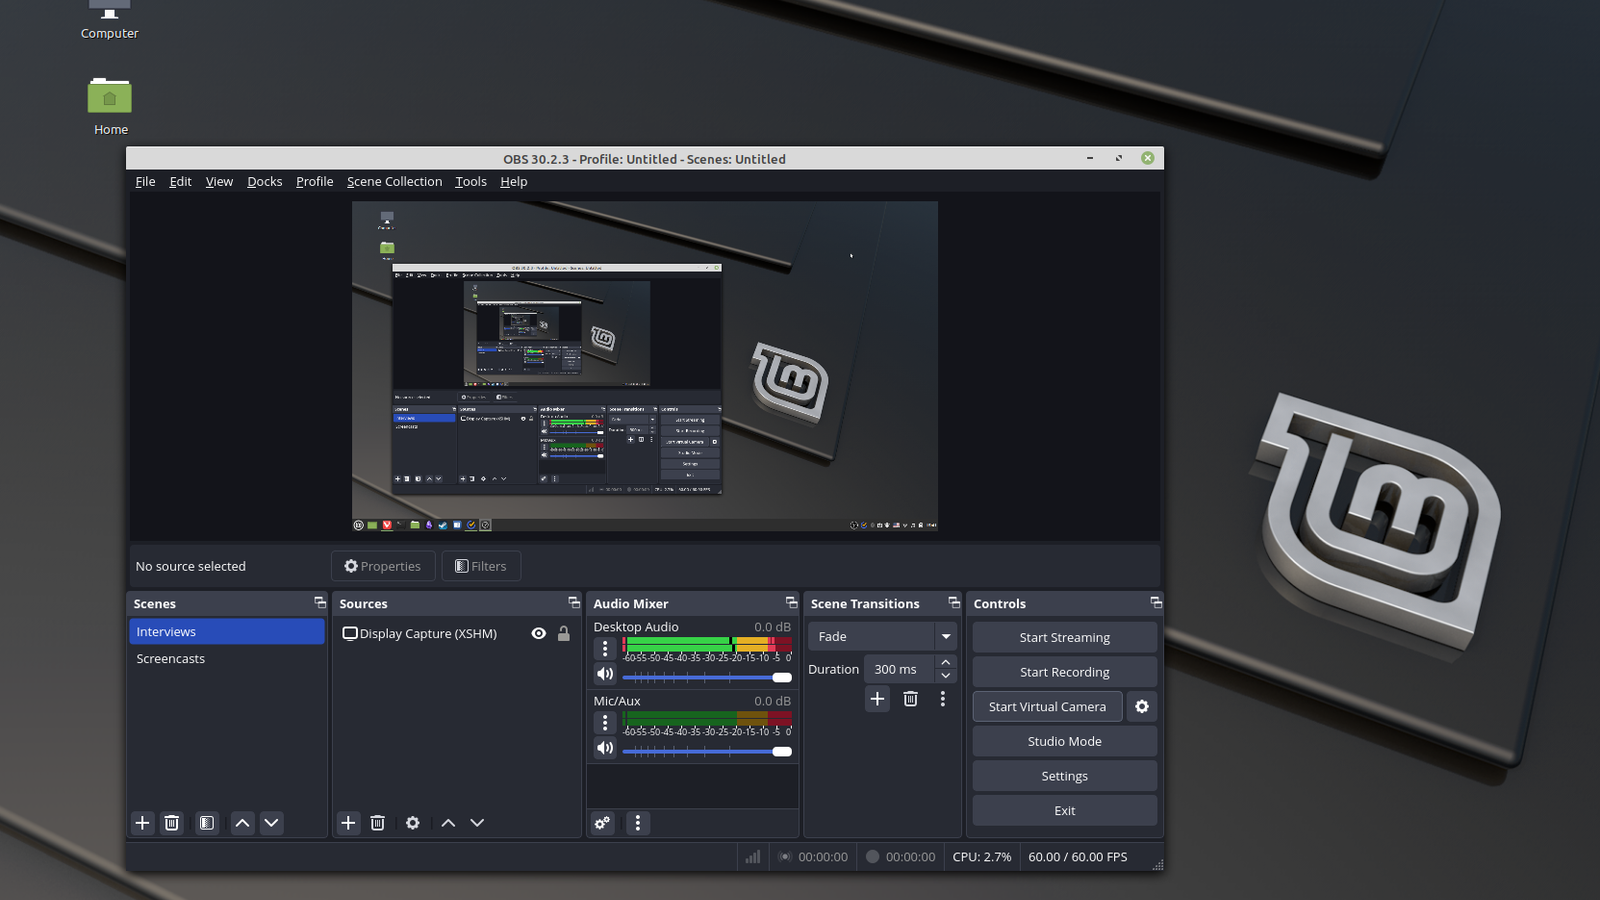Viewport: 1600px width, 900px height.
Task: Delete the scene transition with trash icon
Action: pos(910,699)
